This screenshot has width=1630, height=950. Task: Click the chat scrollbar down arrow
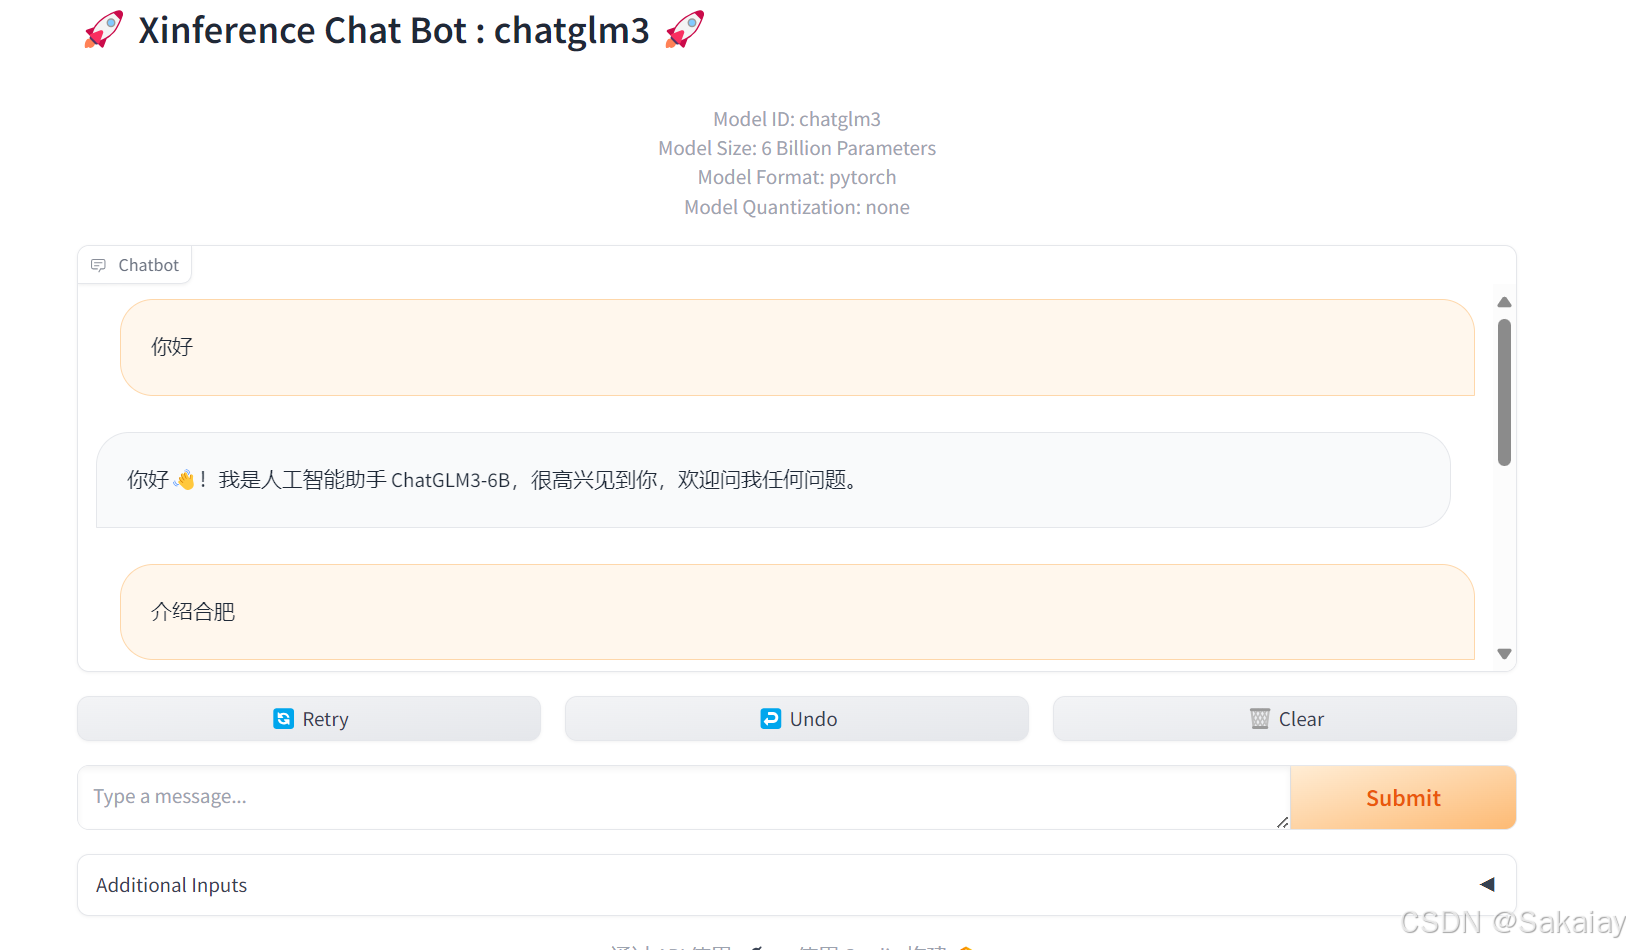(1504, 654)
